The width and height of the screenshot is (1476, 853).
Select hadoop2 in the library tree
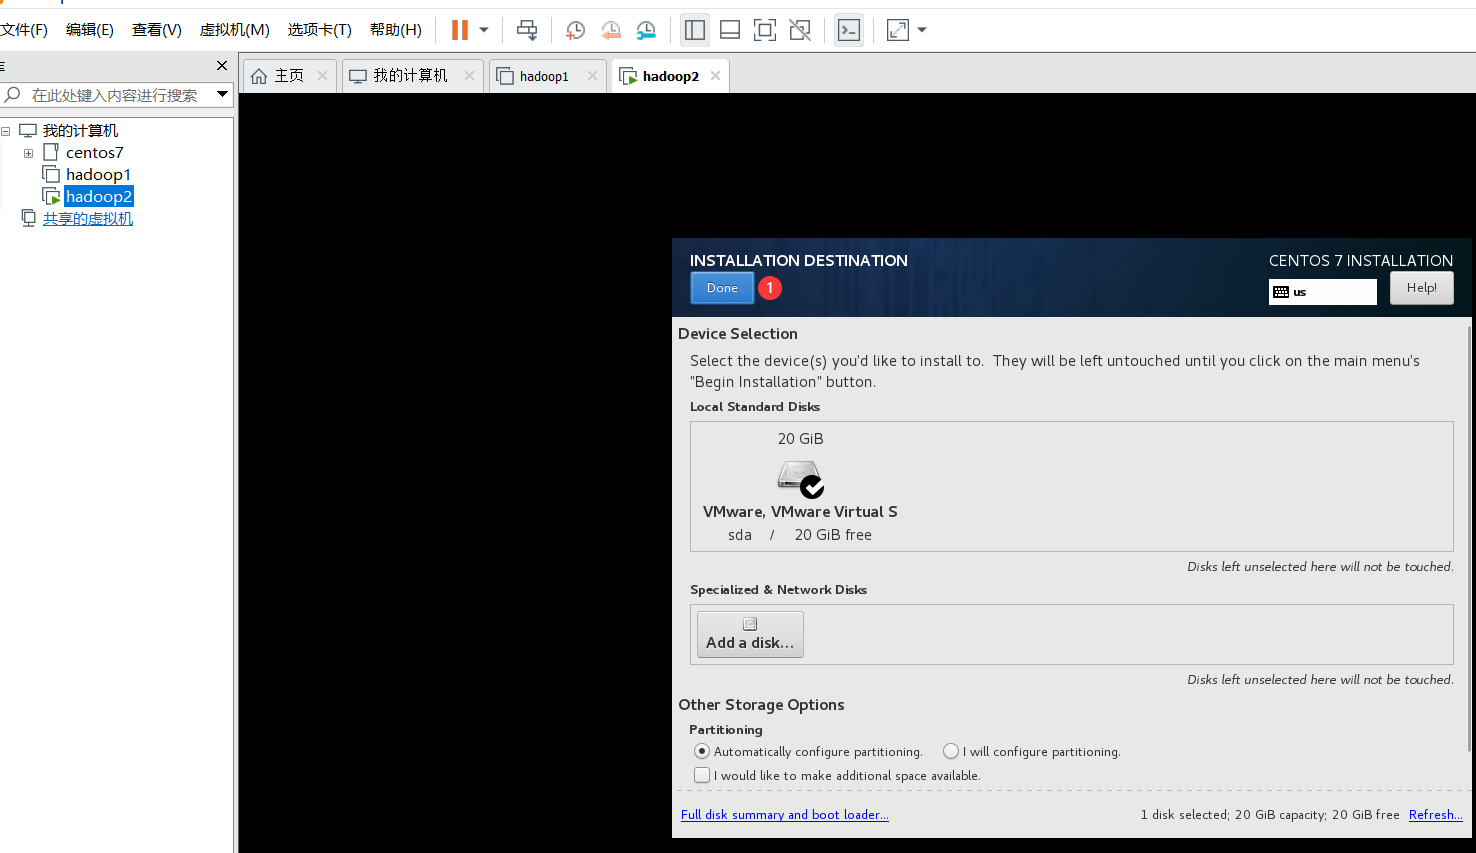99,197
